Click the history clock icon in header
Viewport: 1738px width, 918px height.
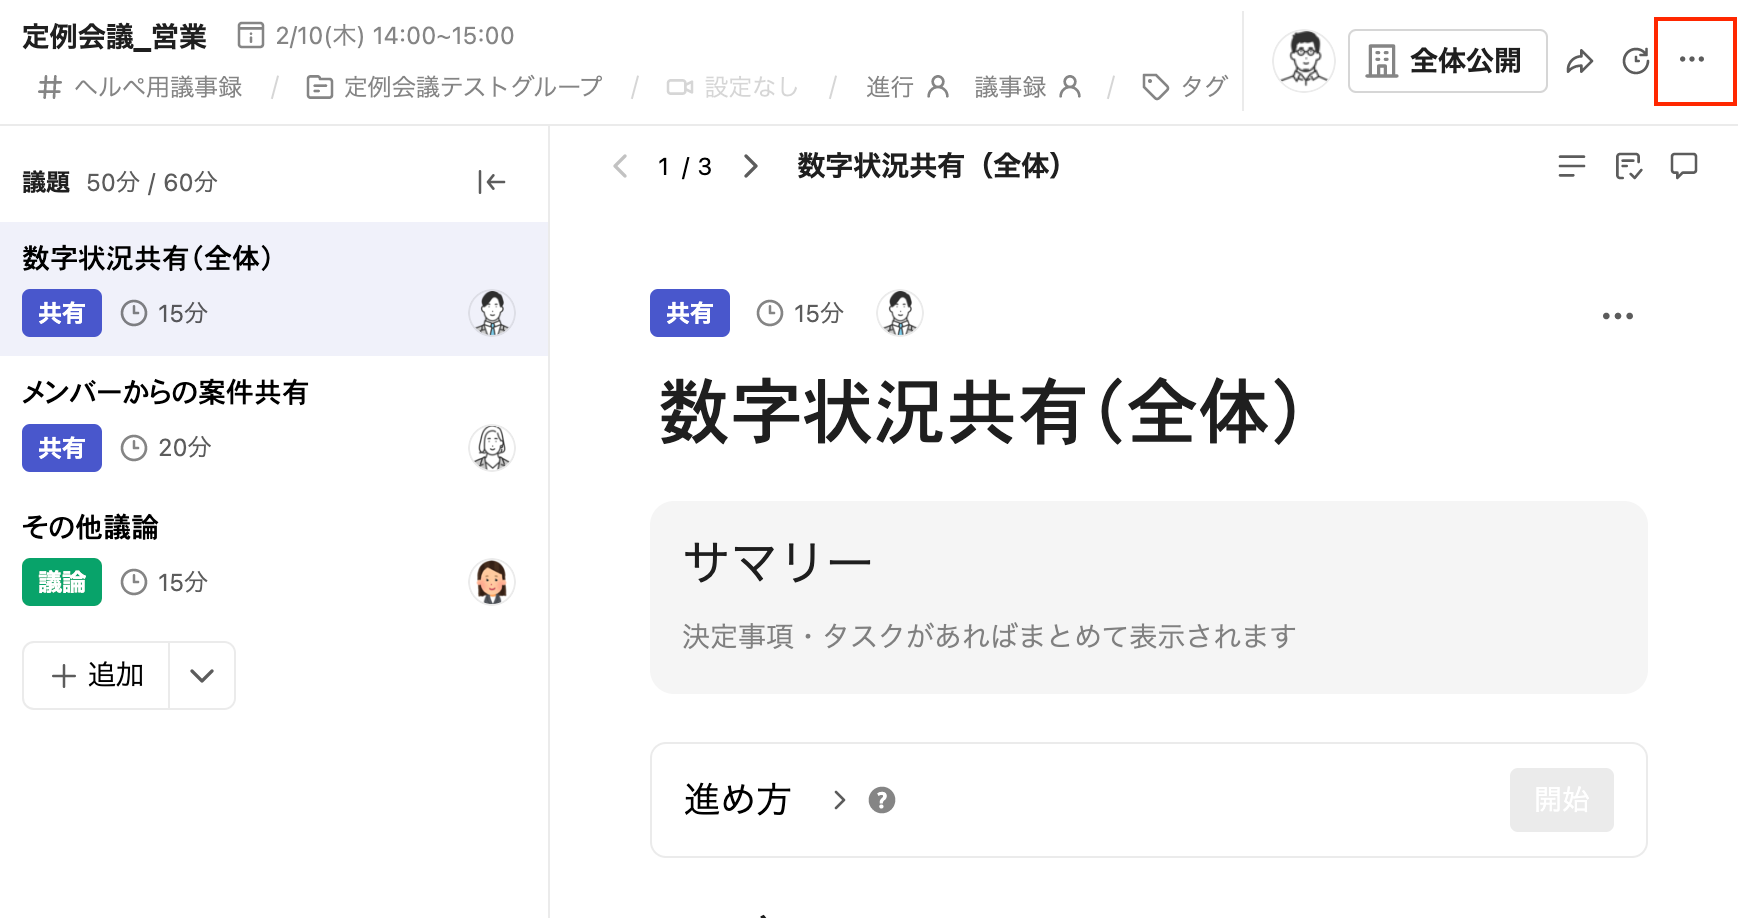[1635, 61]
